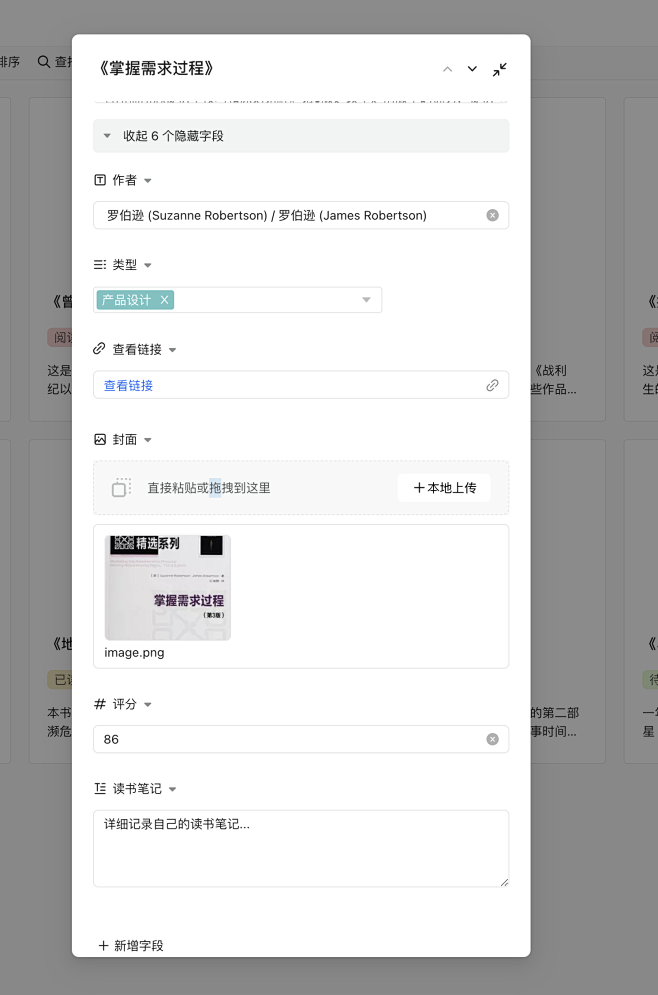Open the 评分 field options menu
The width and height of the screenshot is (658, 995).
click(148, 705)
